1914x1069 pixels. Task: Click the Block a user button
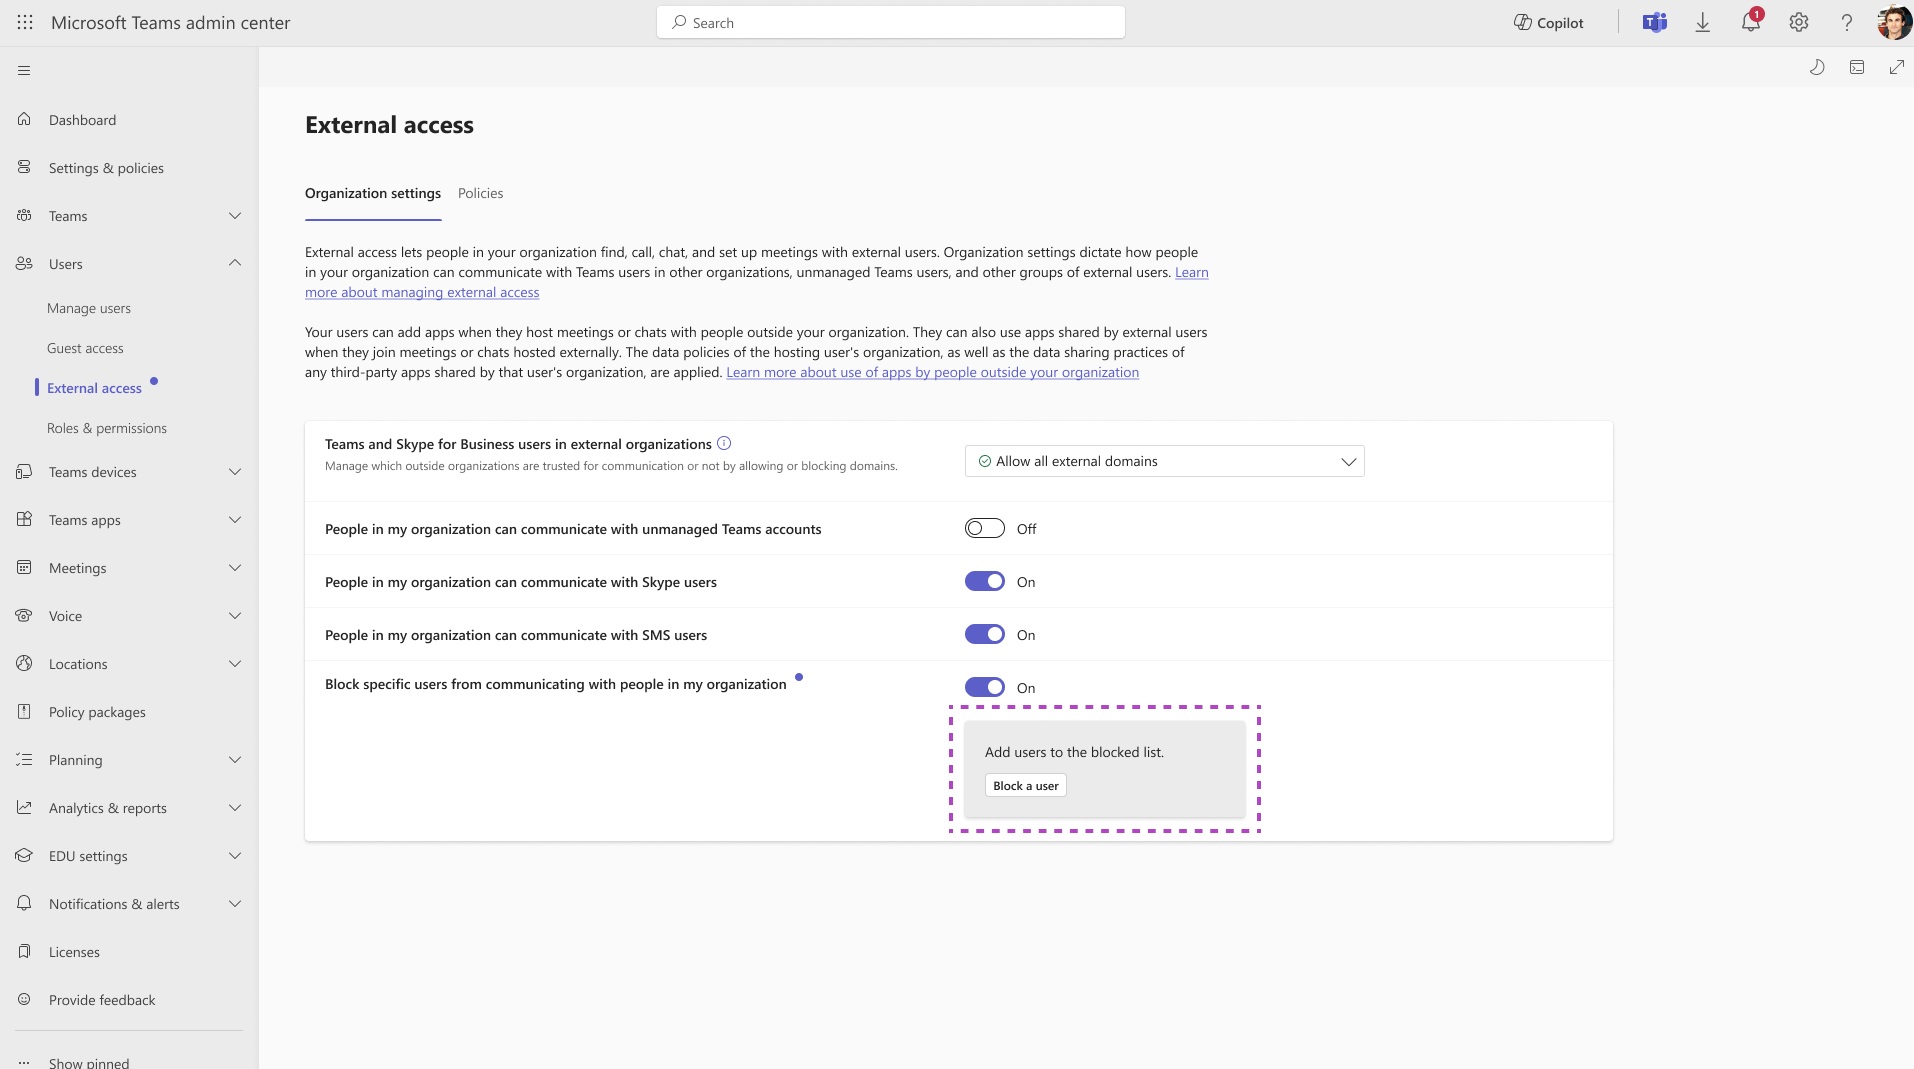click(1025, 785)
